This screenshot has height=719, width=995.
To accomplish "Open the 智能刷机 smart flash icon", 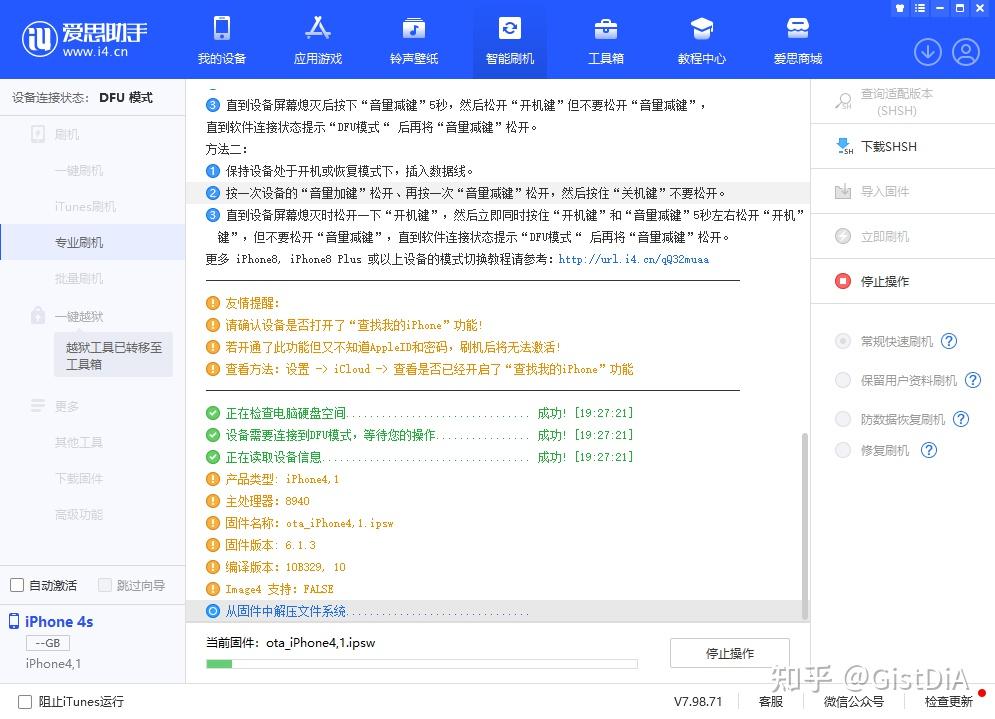I will pyautogui.click(x=510, y=29).
